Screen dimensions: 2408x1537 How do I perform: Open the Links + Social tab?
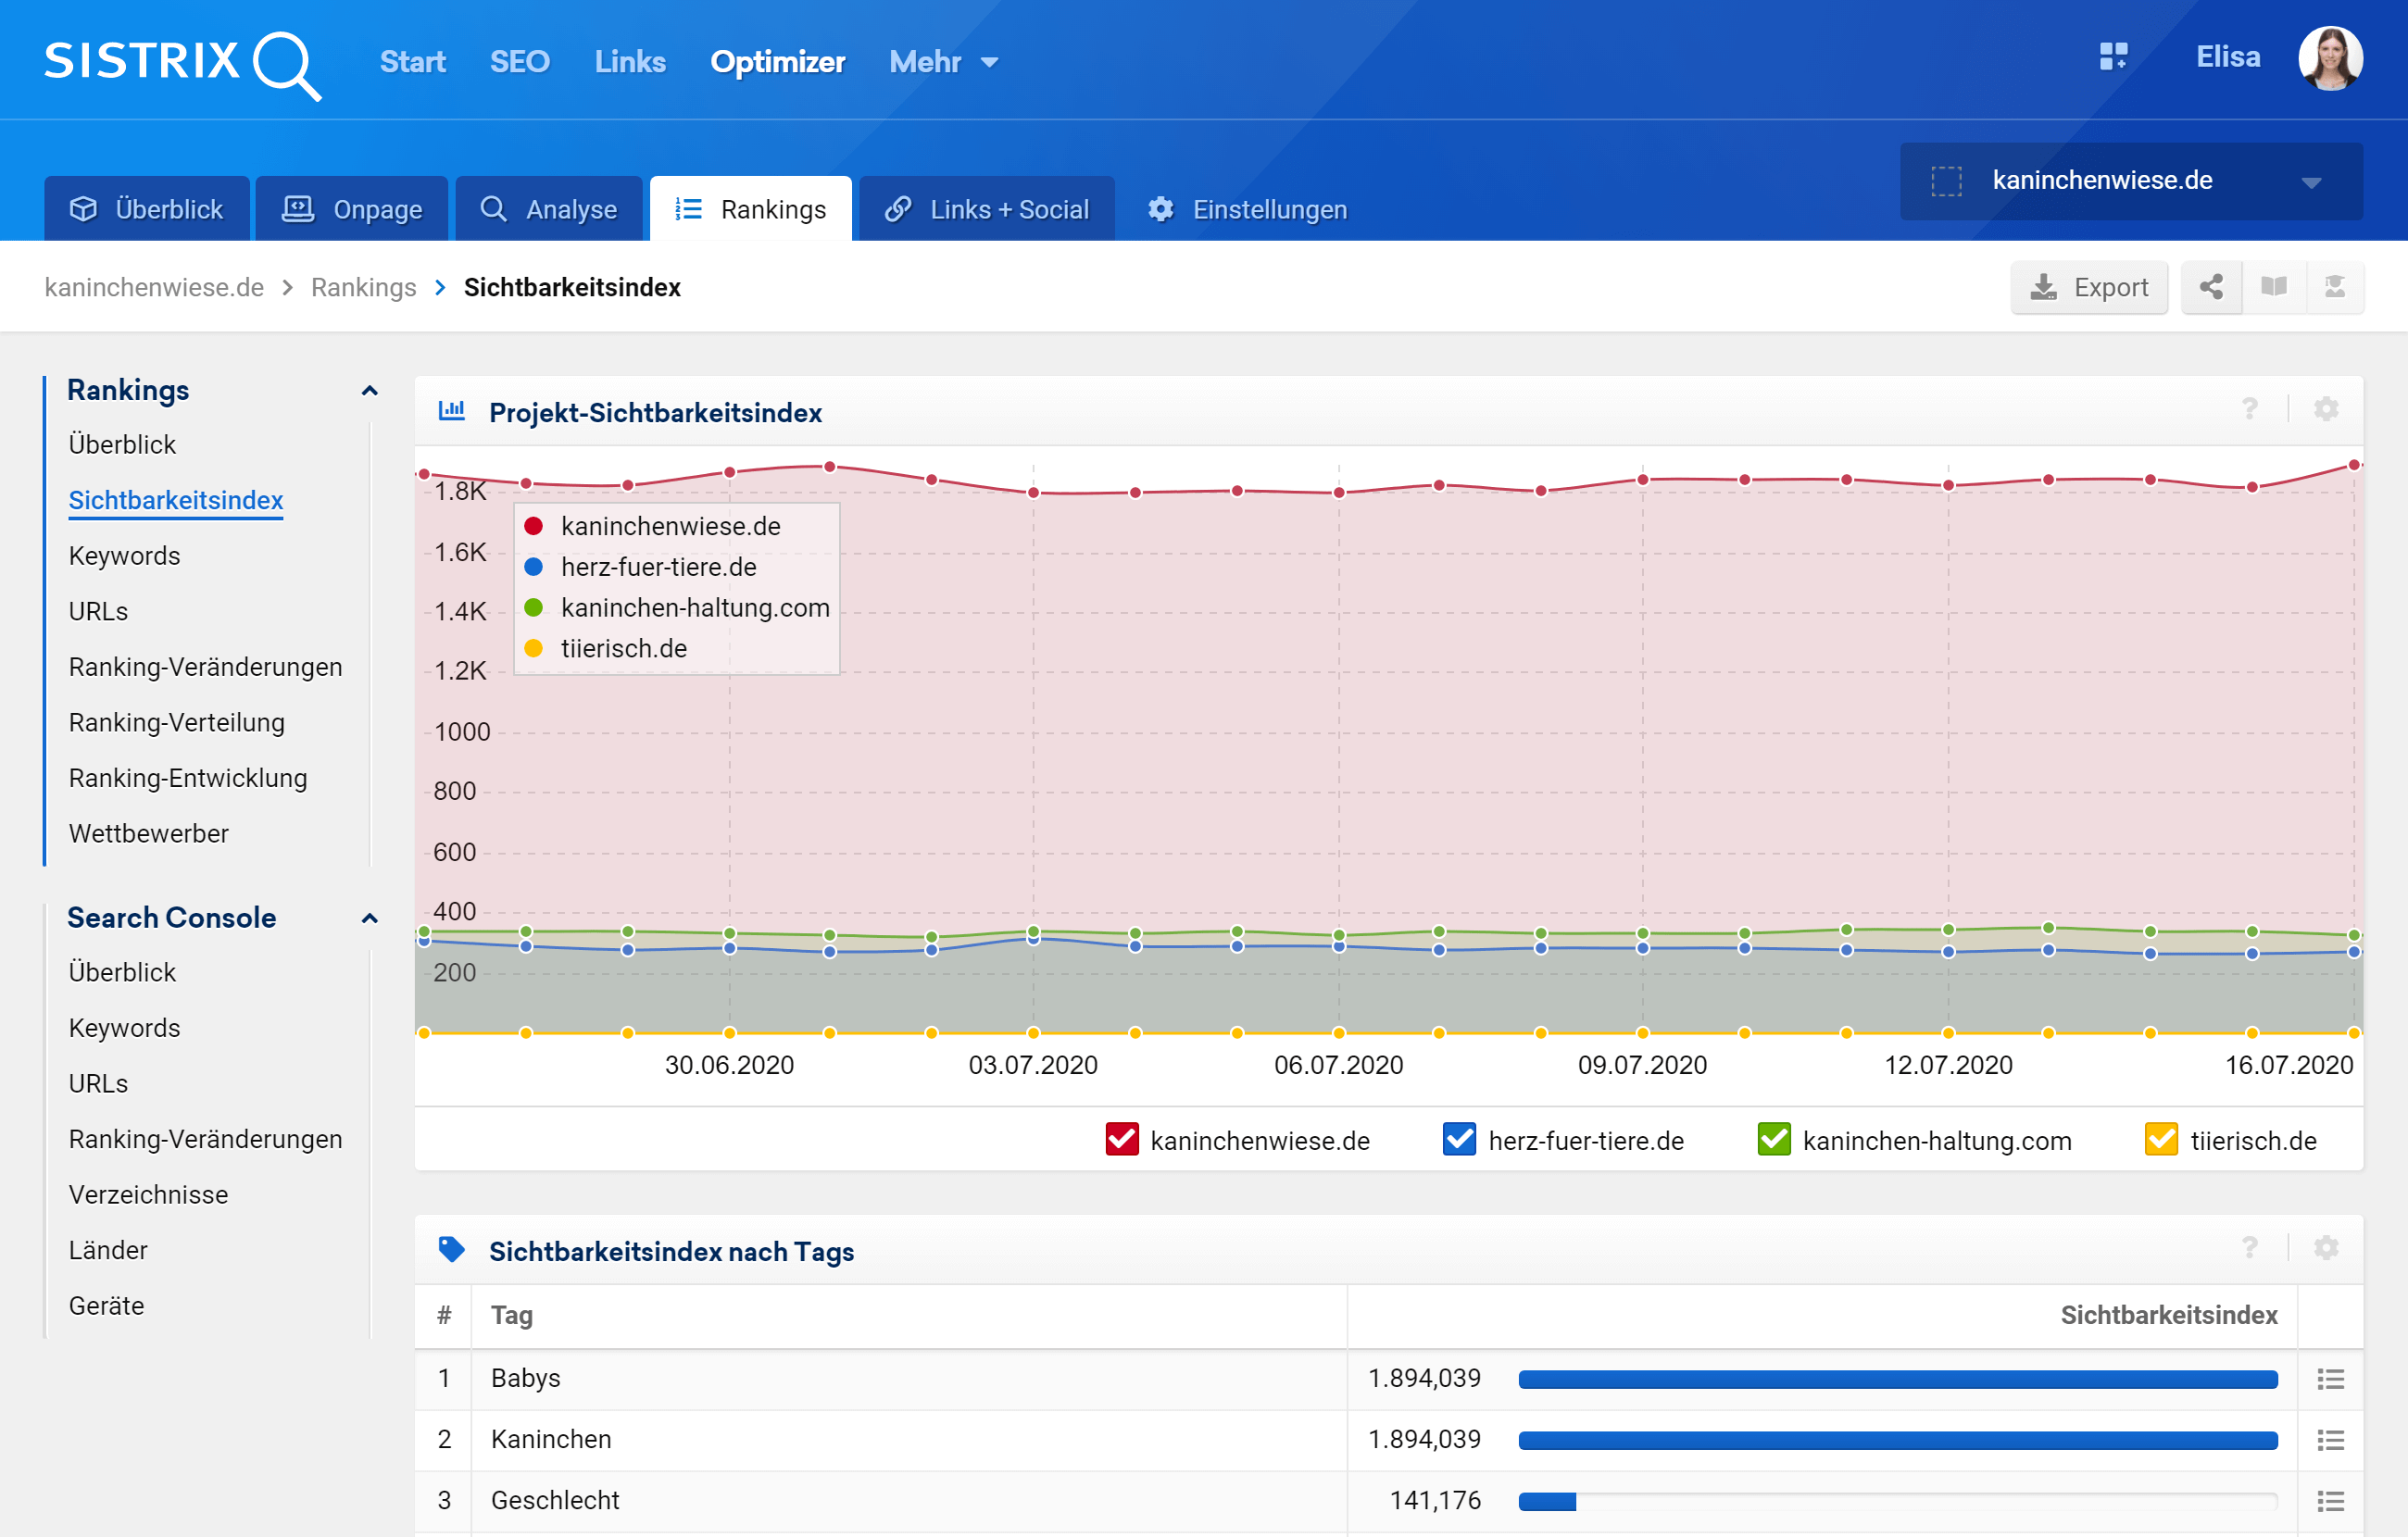coord(986,209)
